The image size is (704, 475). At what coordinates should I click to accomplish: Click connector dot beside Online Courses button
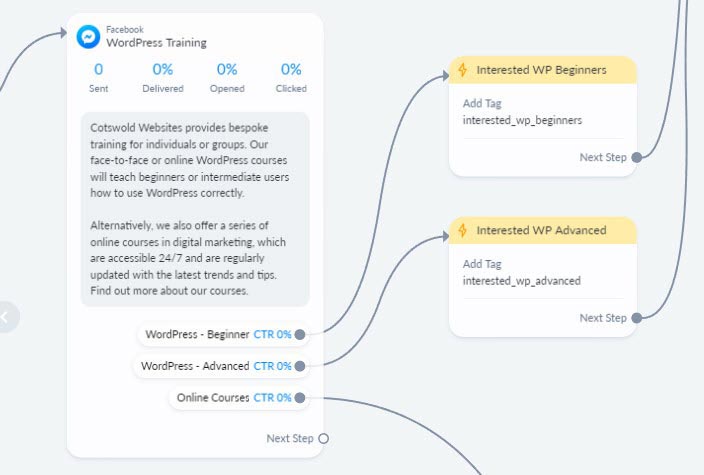point(299,398)
